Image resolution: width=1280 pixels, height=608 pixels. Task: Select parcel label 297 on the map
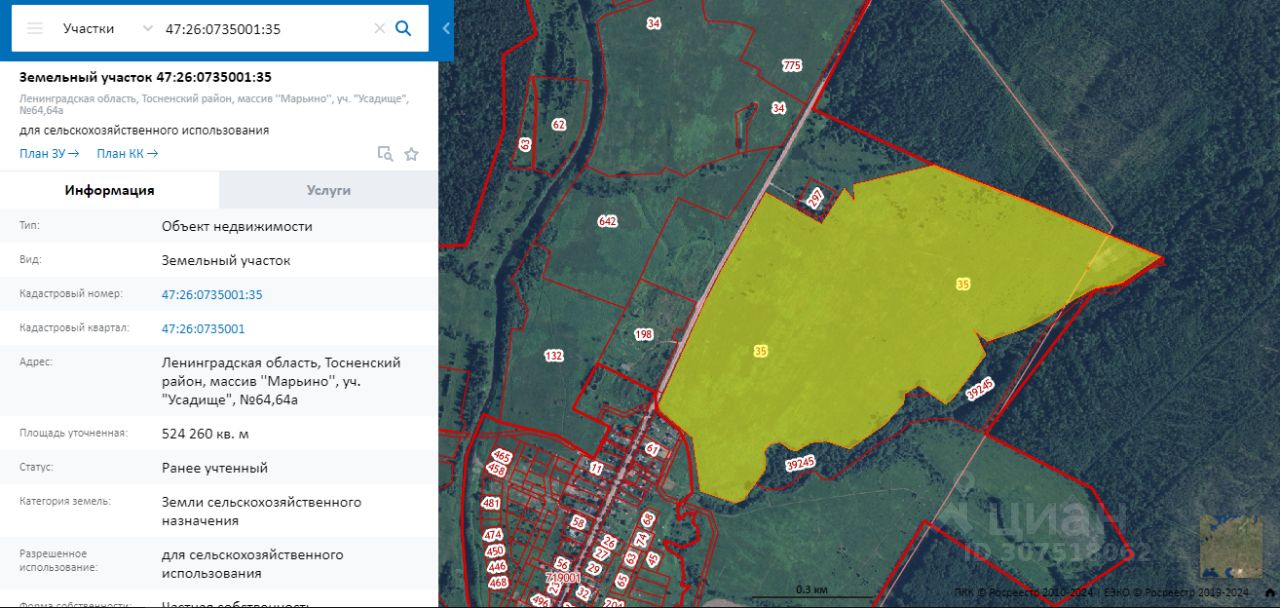point(815,197)
